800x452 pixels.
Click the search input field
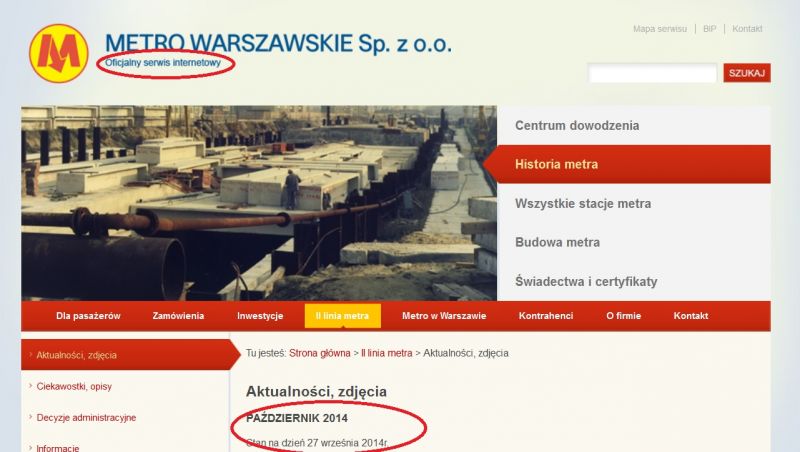click(653, 73)
